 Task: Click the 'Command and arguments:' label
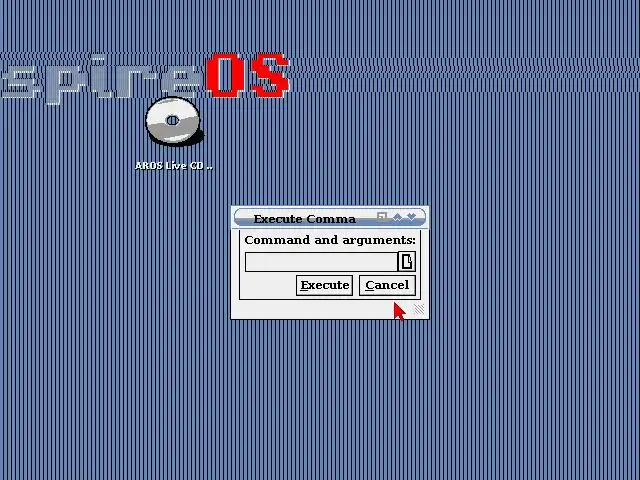[330, 240]
